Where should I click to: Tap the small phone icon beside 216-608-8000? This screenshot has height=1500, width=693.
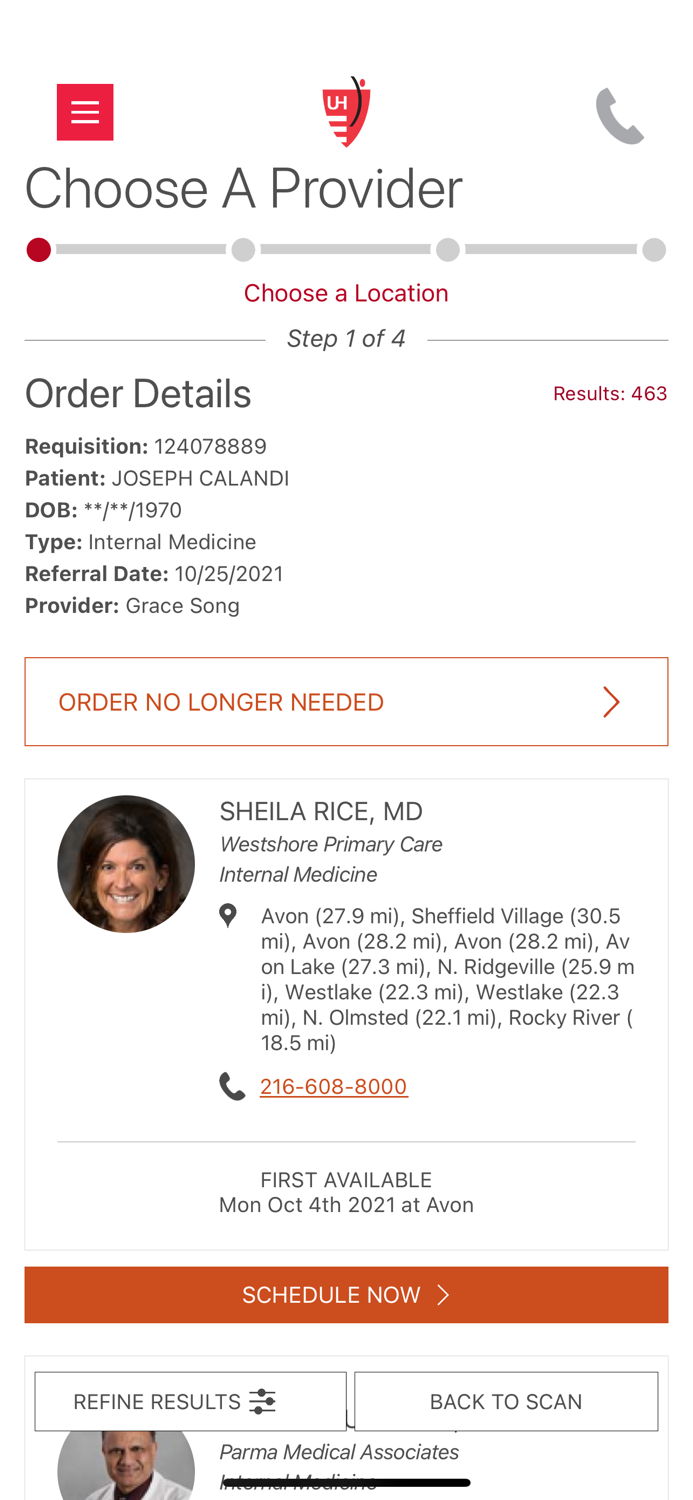tap(232, 1087)
